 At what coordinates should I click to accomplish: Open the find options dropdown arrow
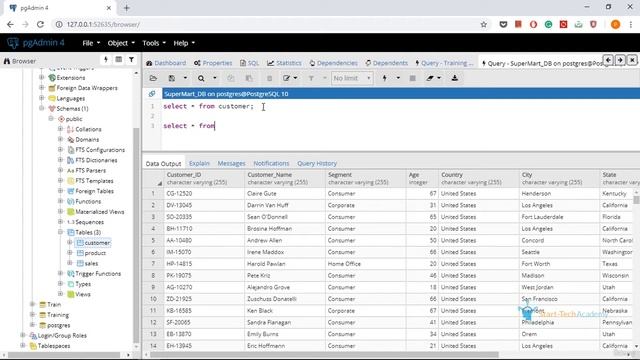(x=215, y=78)
